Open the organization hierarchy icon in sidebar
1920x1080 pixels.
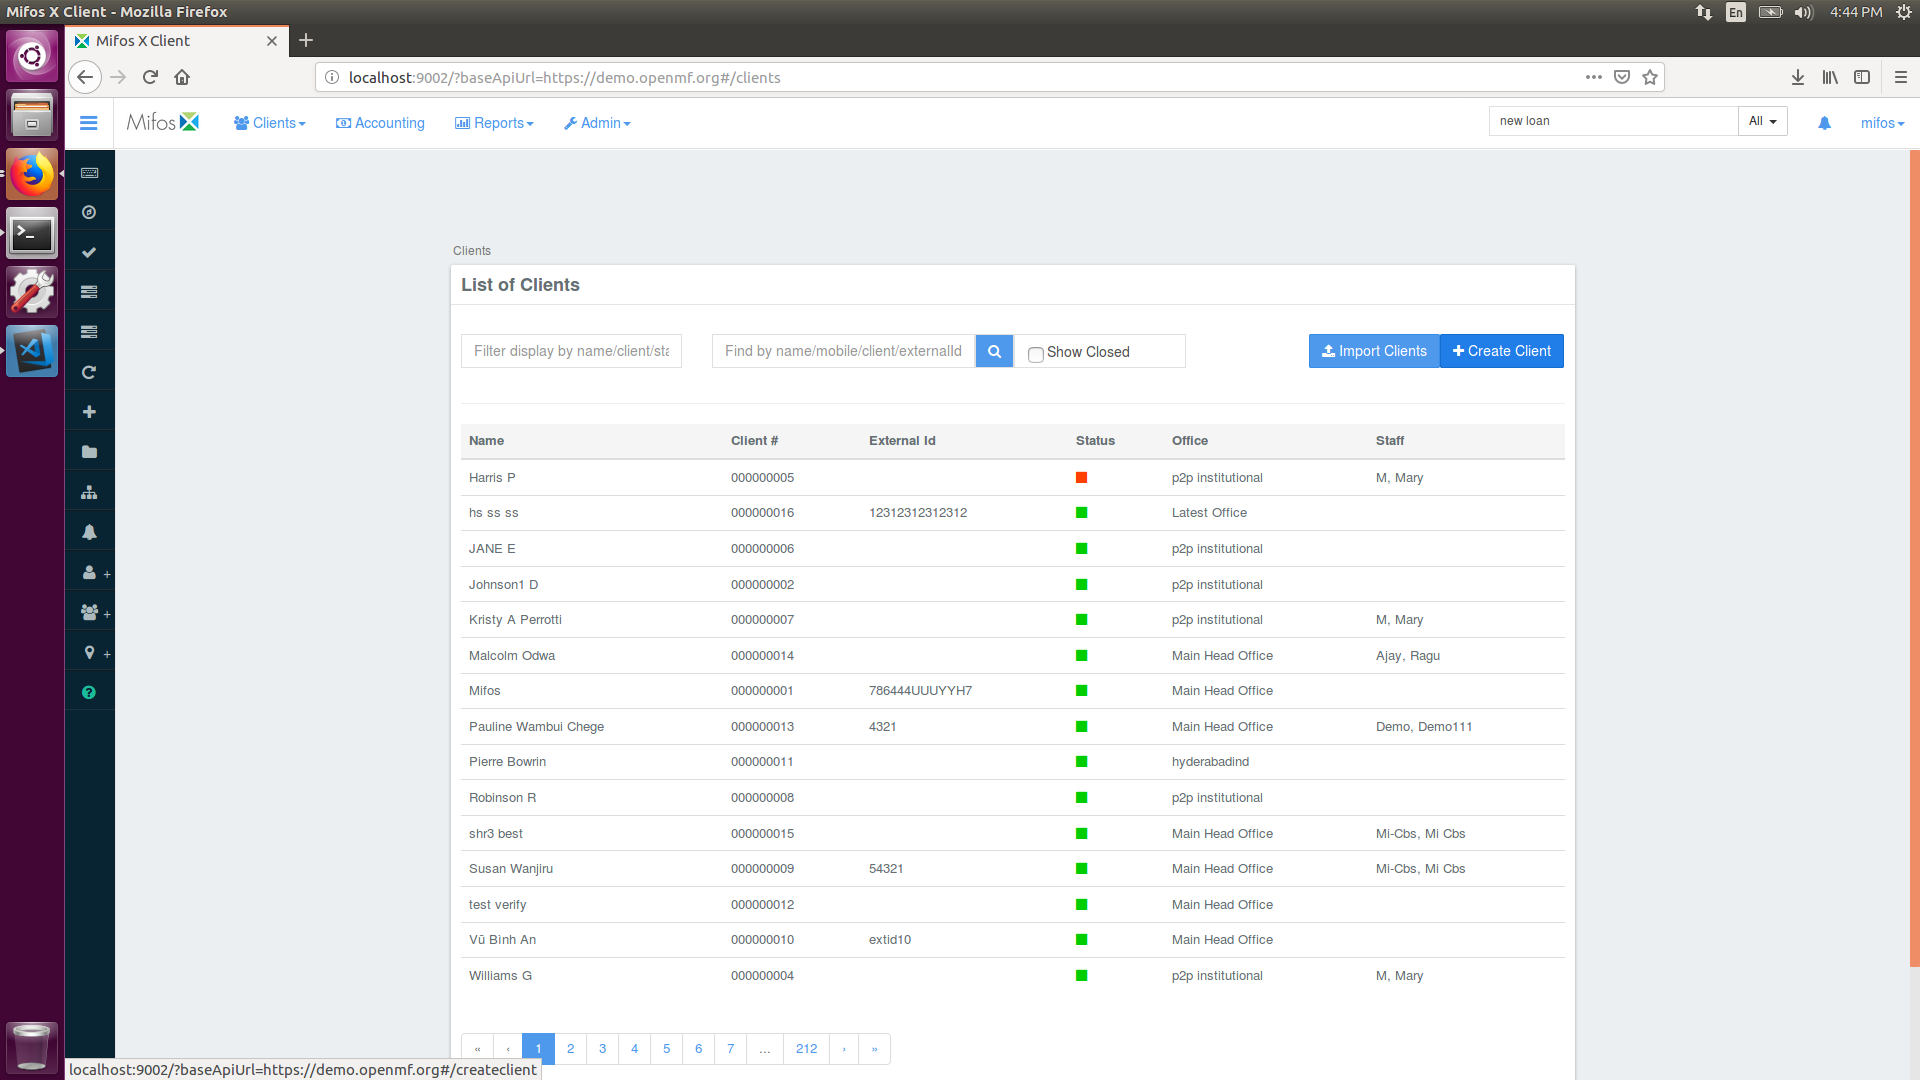[x=89, y=491]
